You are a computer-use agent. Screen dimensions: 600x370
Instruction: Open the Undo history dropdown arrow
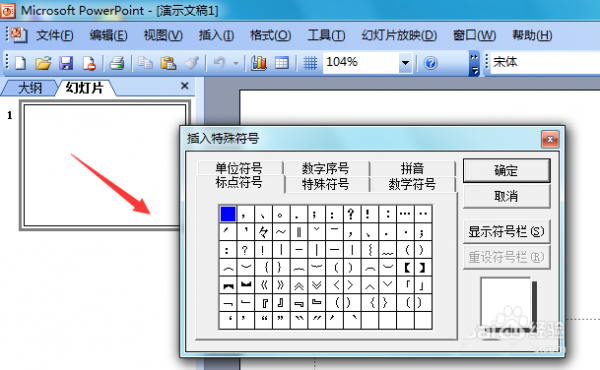click(x=236, y=63)
